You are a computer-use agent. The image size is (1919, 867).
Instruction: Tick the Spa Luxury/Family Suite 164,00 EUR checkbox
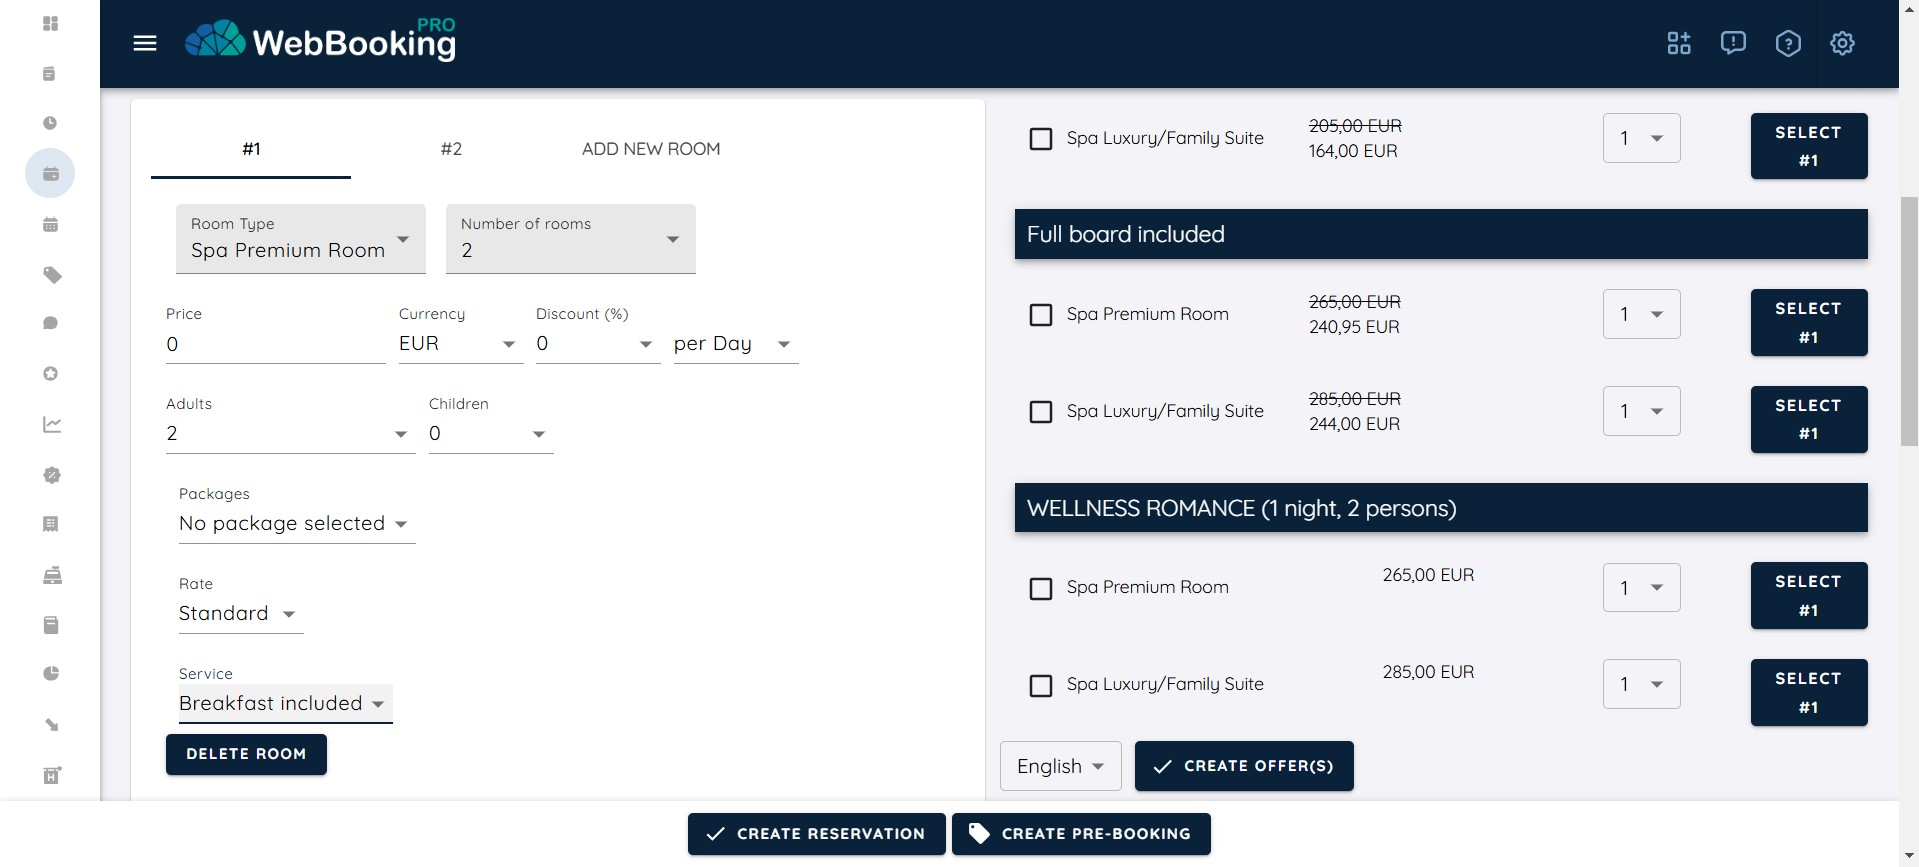[1041, 139]
